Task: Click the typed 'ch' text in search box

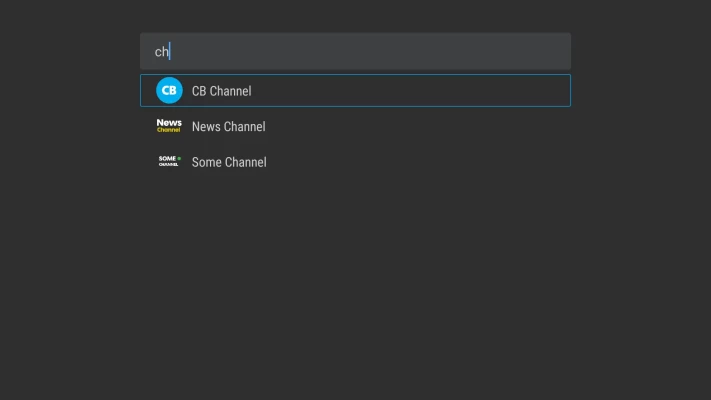Action: coord(161,52)
